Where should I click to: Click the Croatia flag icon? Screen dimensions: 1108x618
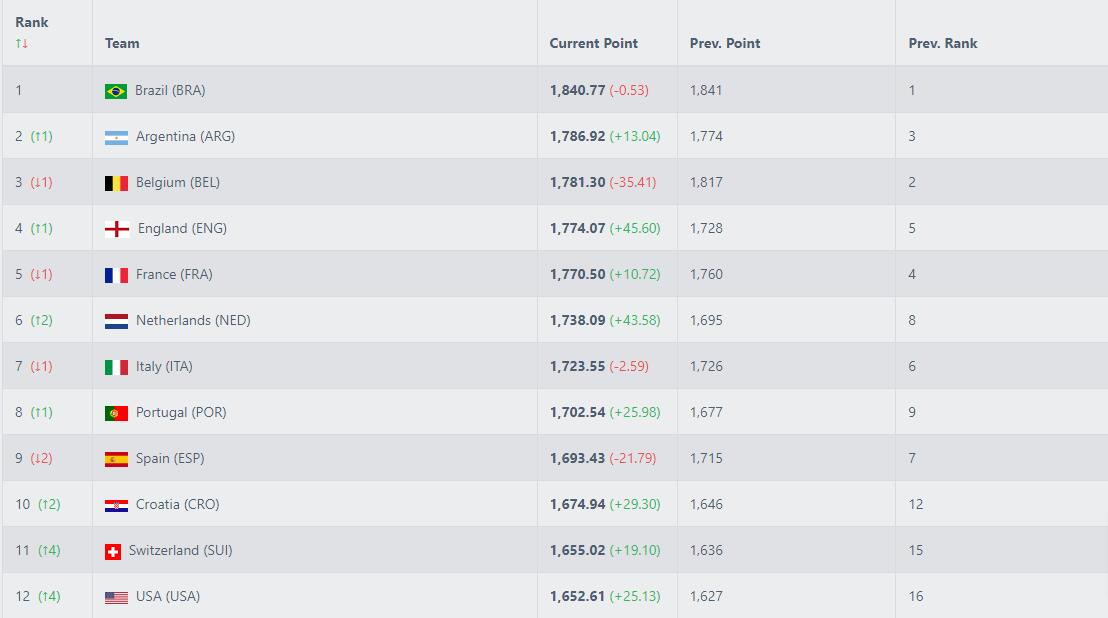tap(116, 505)
